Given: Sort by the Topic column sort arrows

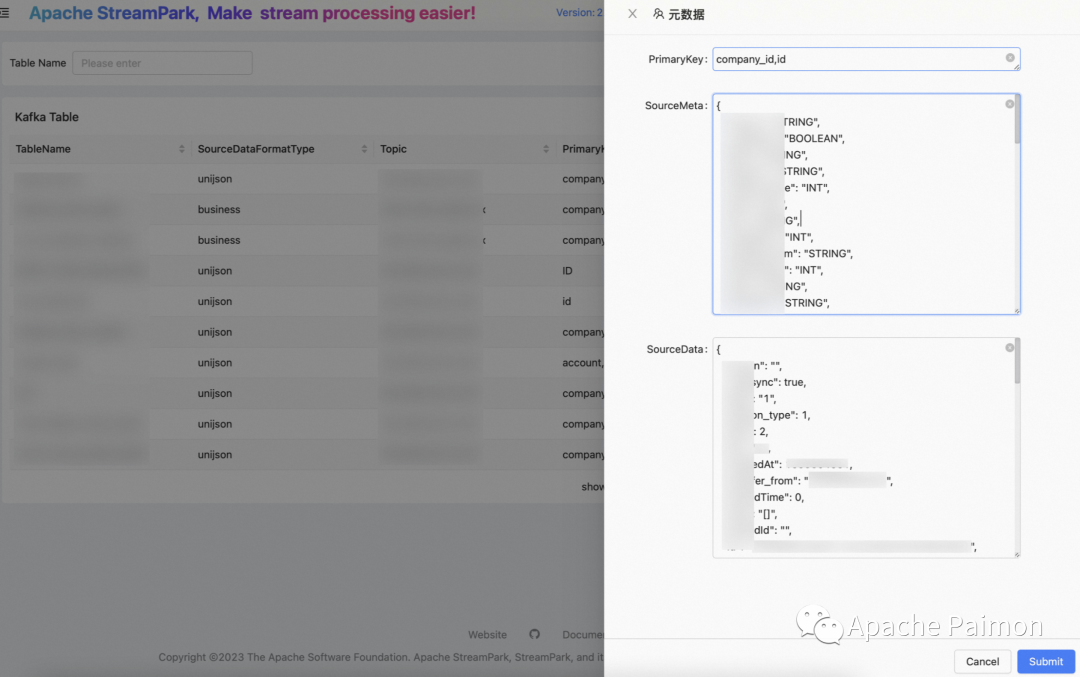Looking at the screenshot, I should pos(546,149).
